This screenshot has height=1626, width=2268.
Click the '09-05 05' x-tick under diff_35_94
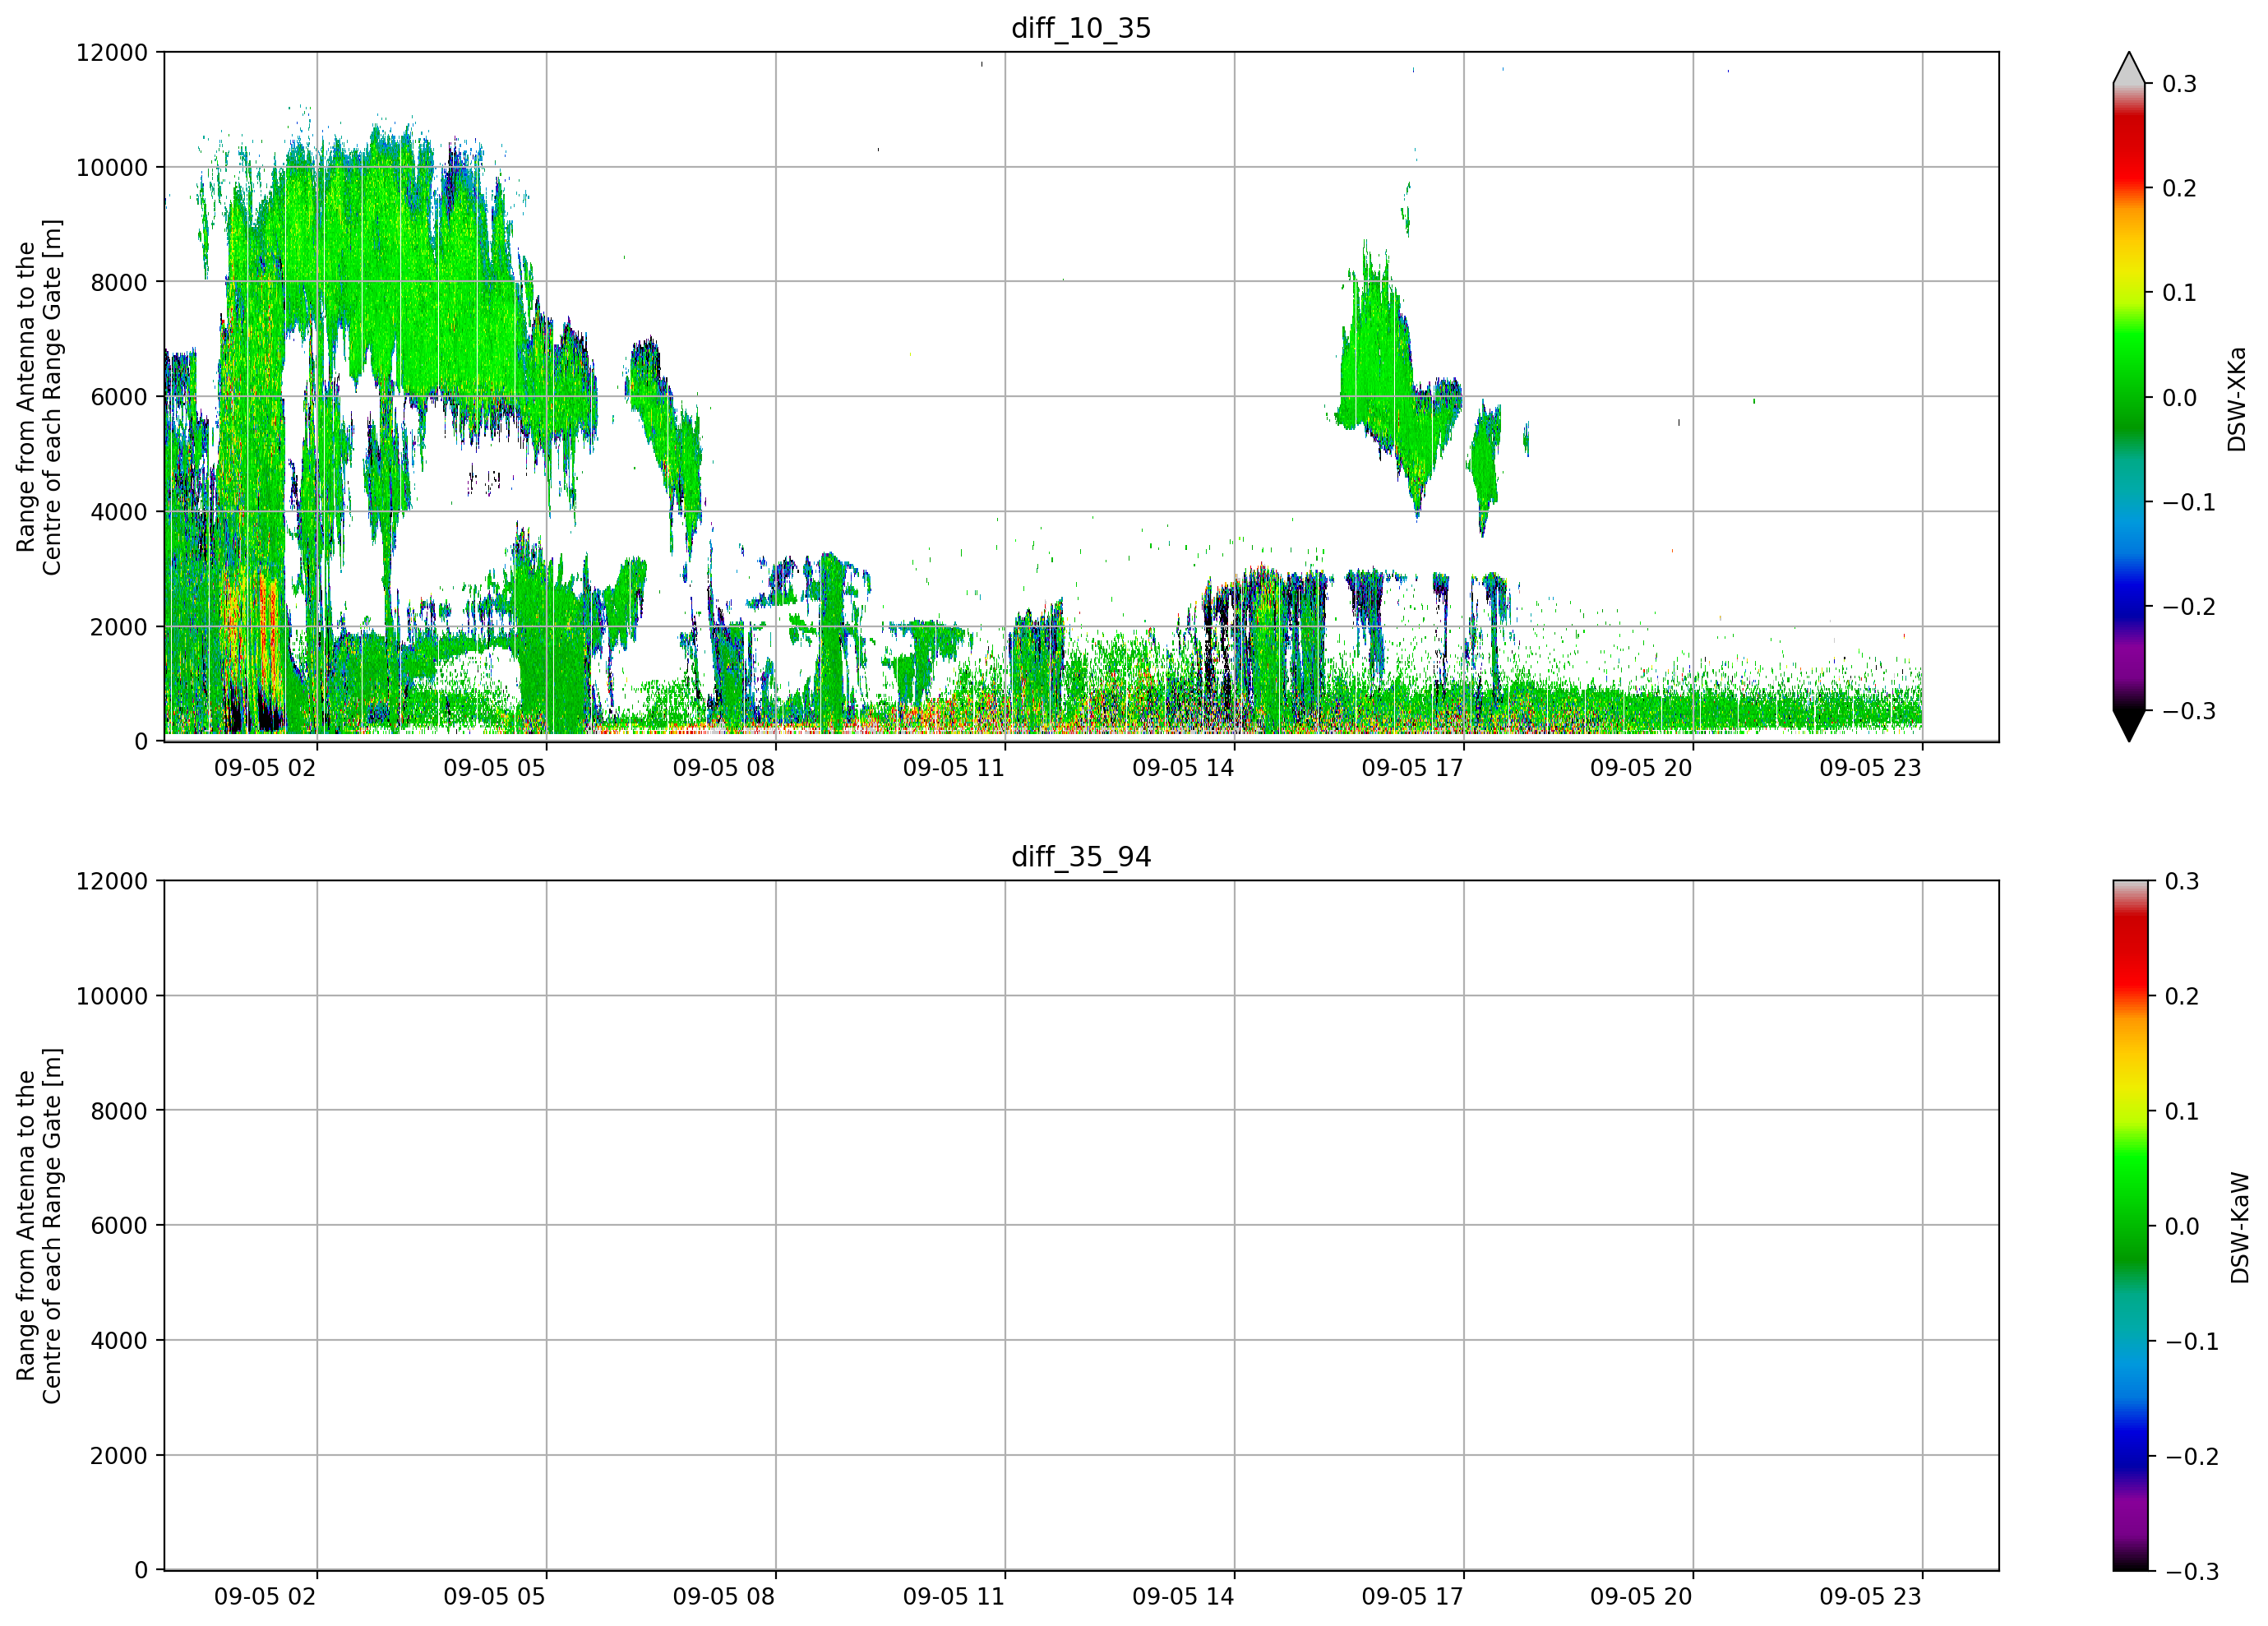[494, 1597]
